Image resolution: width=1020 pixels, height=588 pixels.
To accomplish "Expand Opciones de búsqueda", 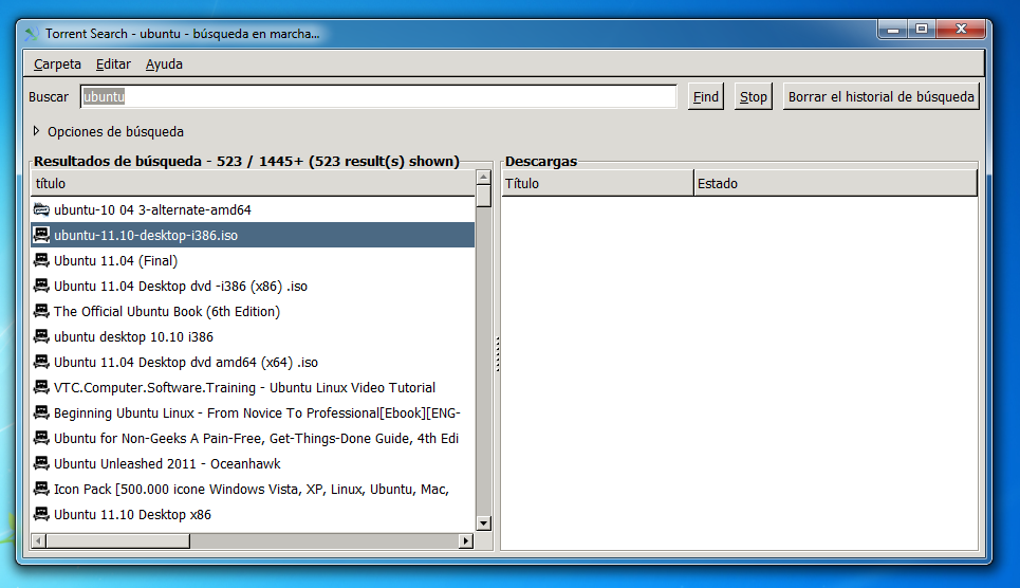I will pyautogui.click(x=36, y=131).
